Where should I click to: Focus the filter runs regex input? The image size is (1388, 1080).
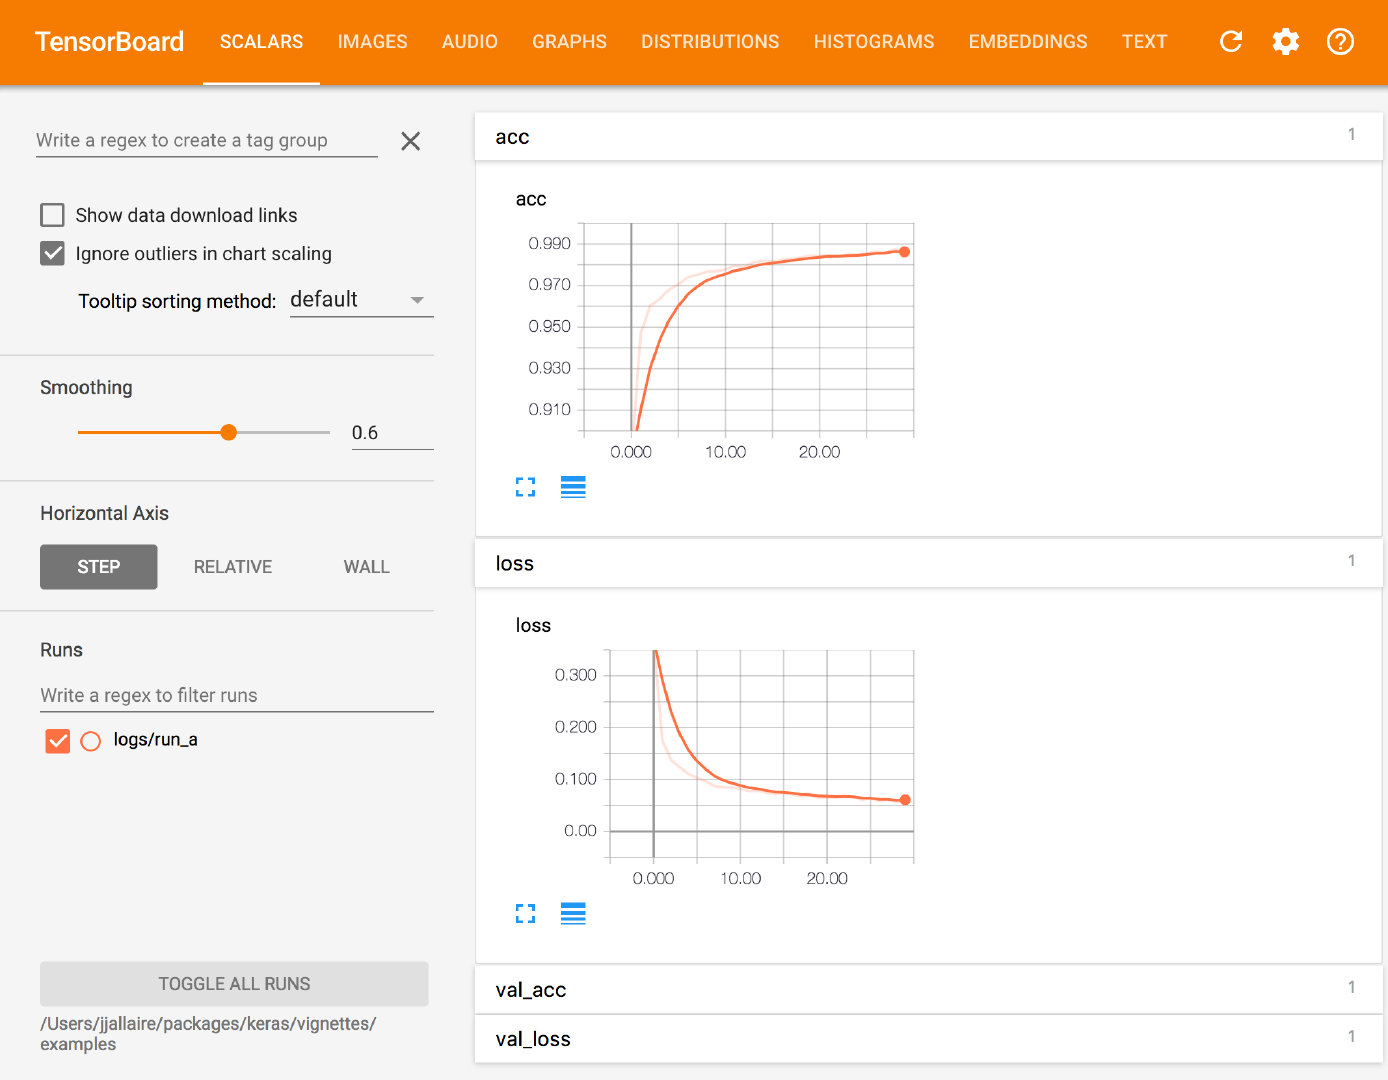click(x=236, y=696)
